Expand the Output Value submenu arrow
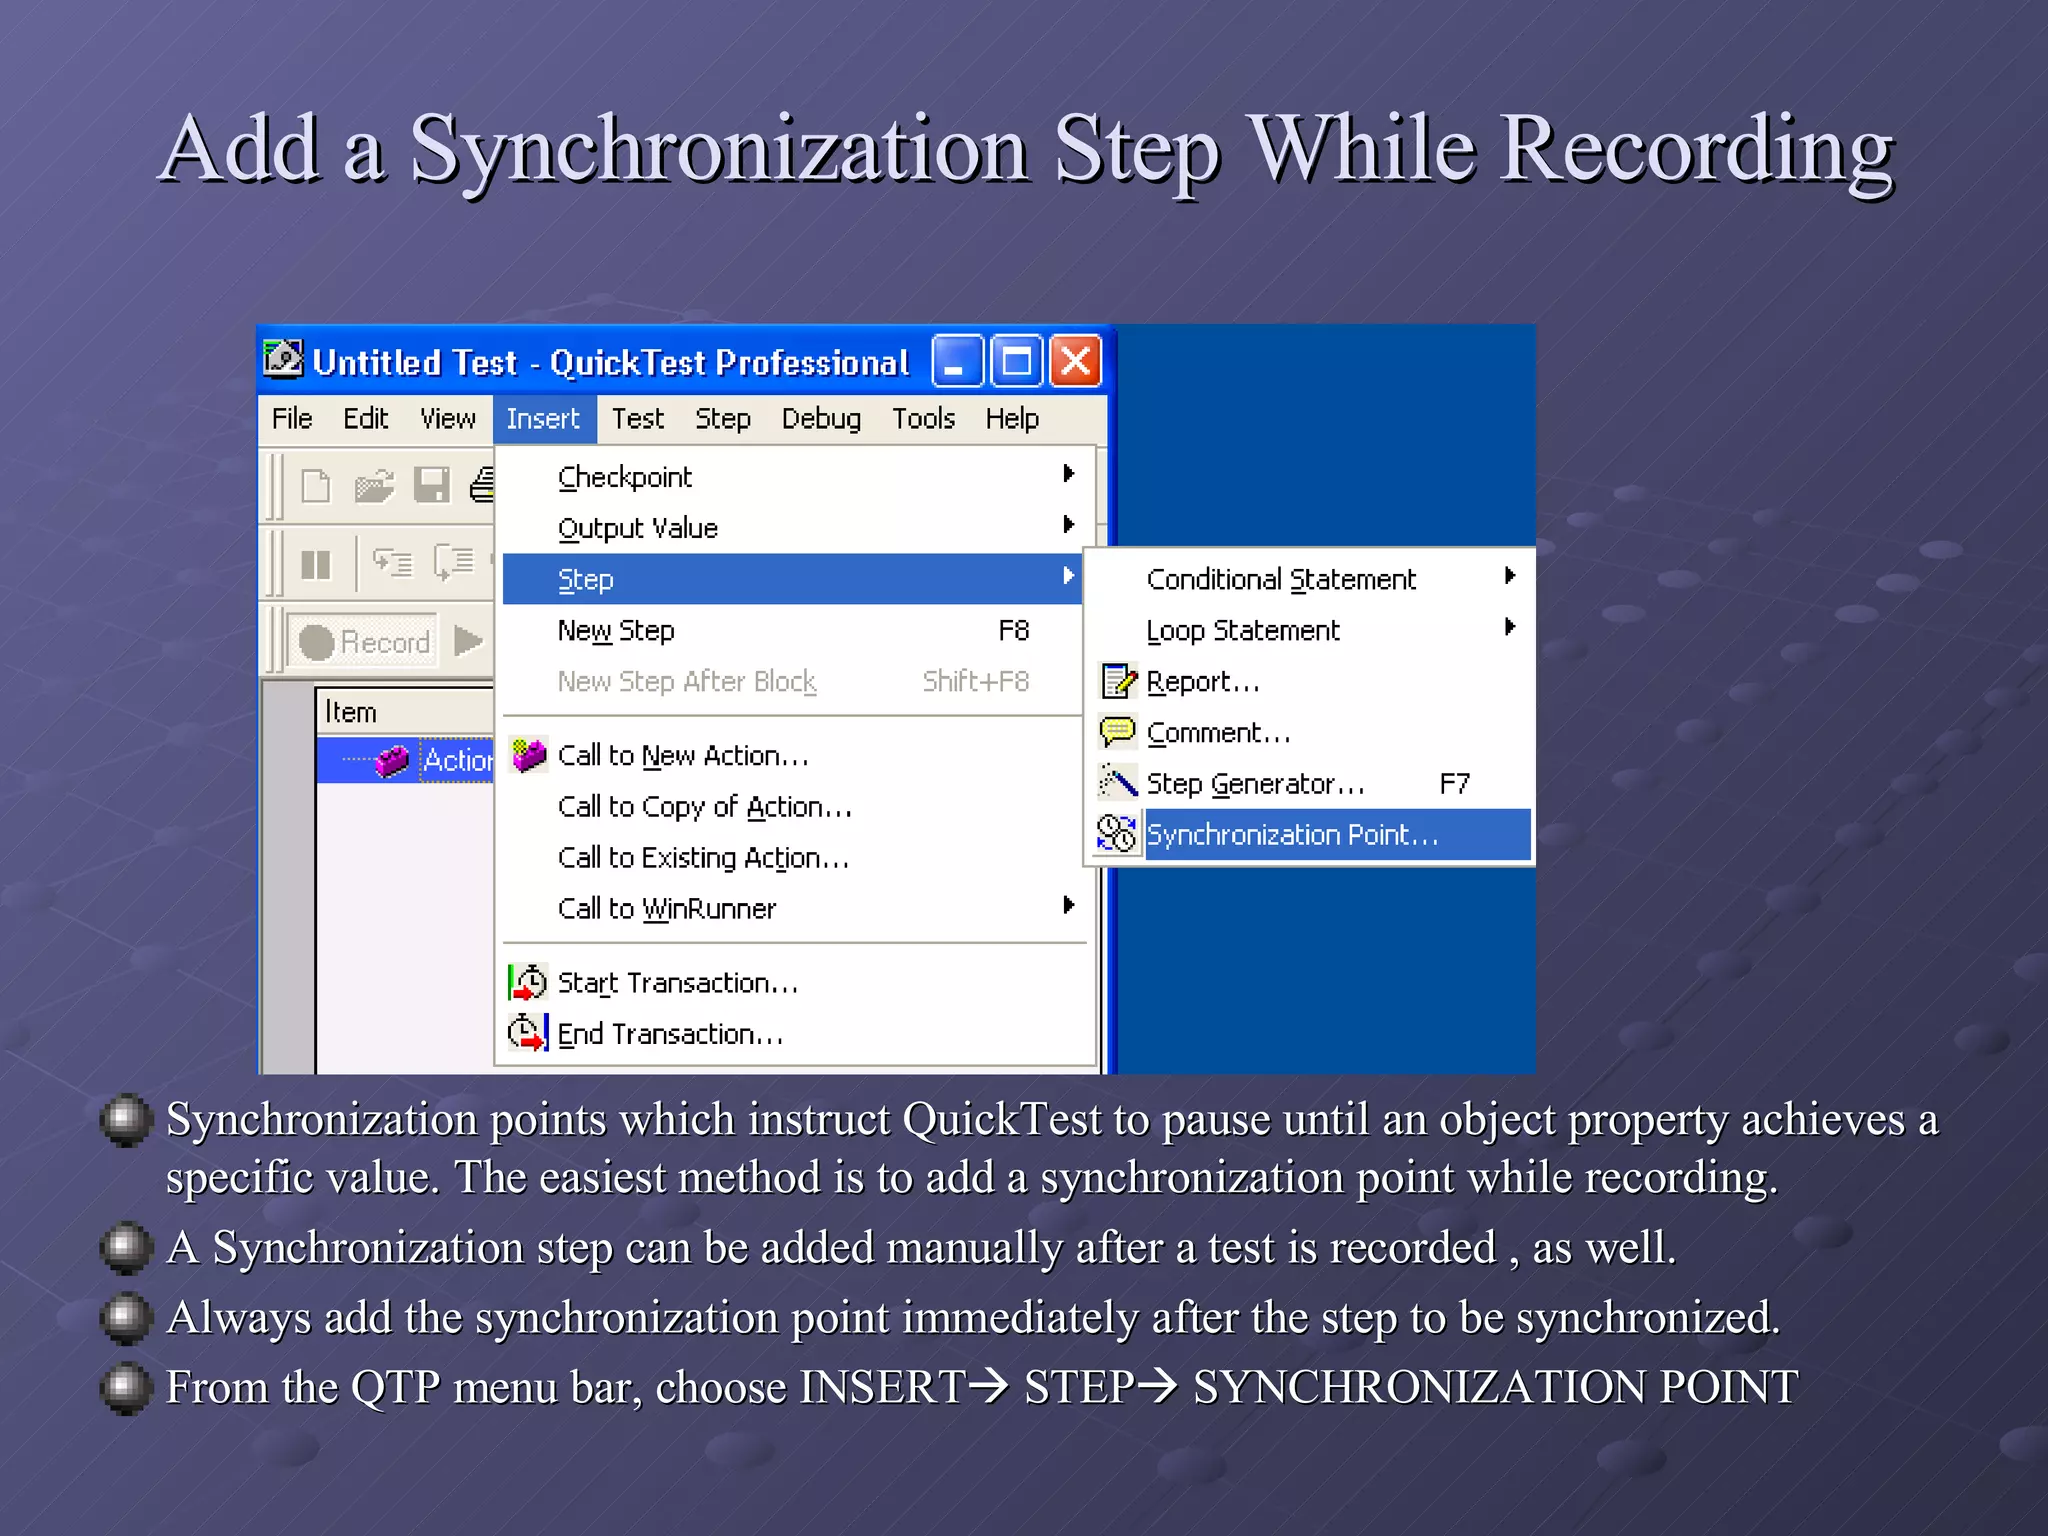 pyautogui.click(x=1068, y=524)
